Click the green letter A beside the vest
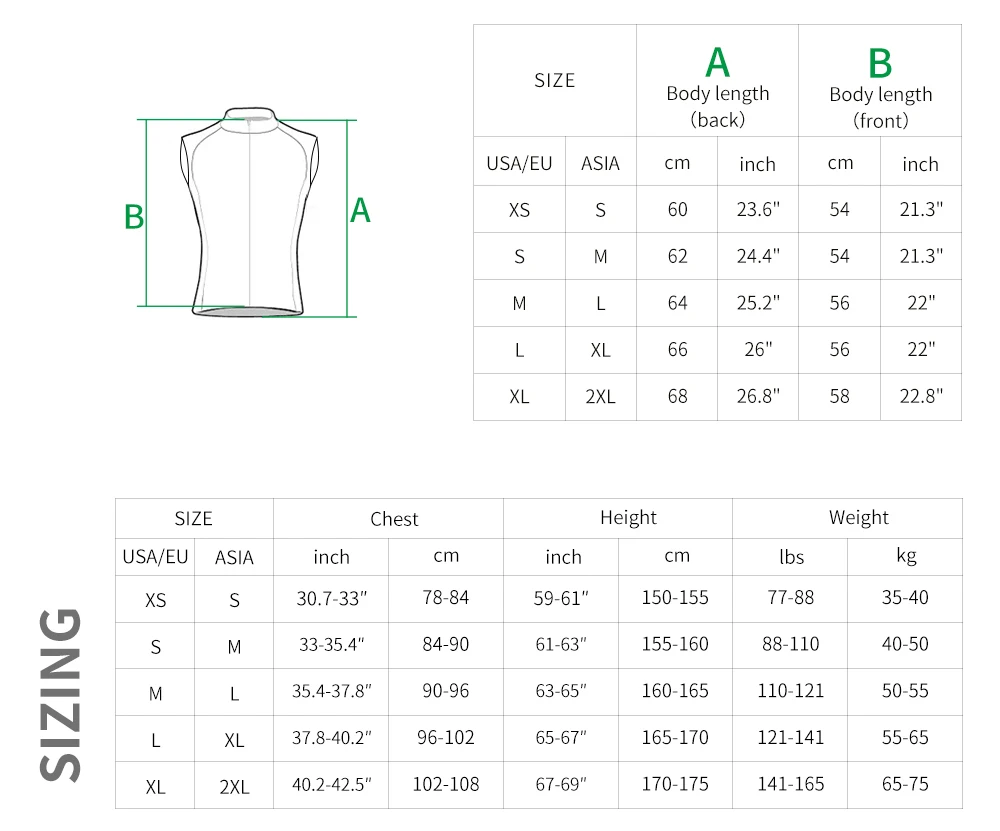1000x831 pixels. click(x=360, y=210)
